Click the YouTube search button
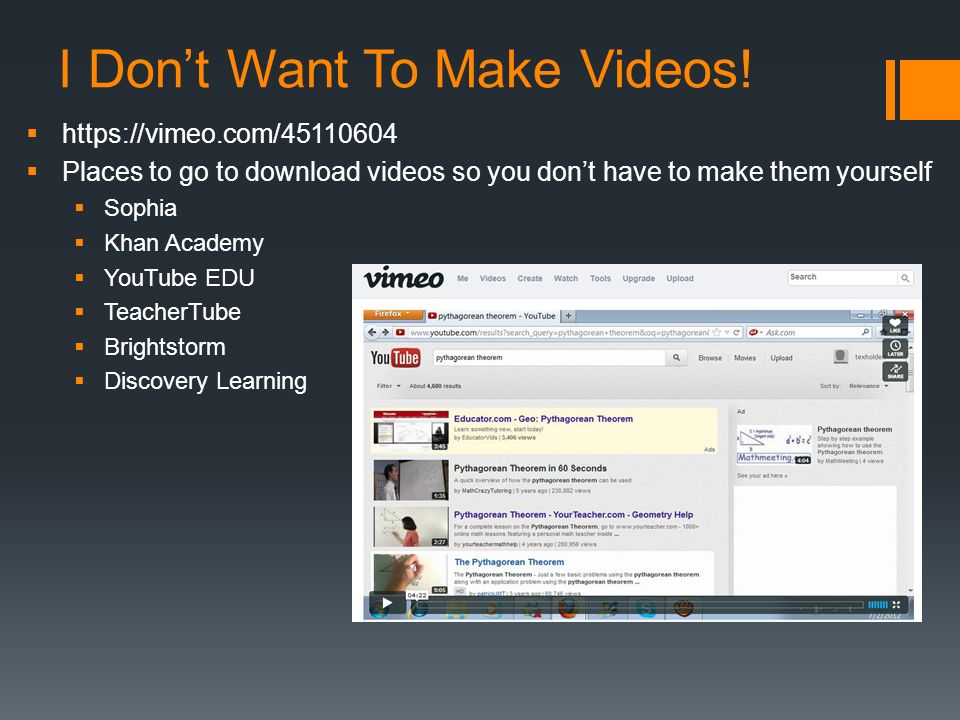This screenshot has height=720, width=960. (676, 358)
